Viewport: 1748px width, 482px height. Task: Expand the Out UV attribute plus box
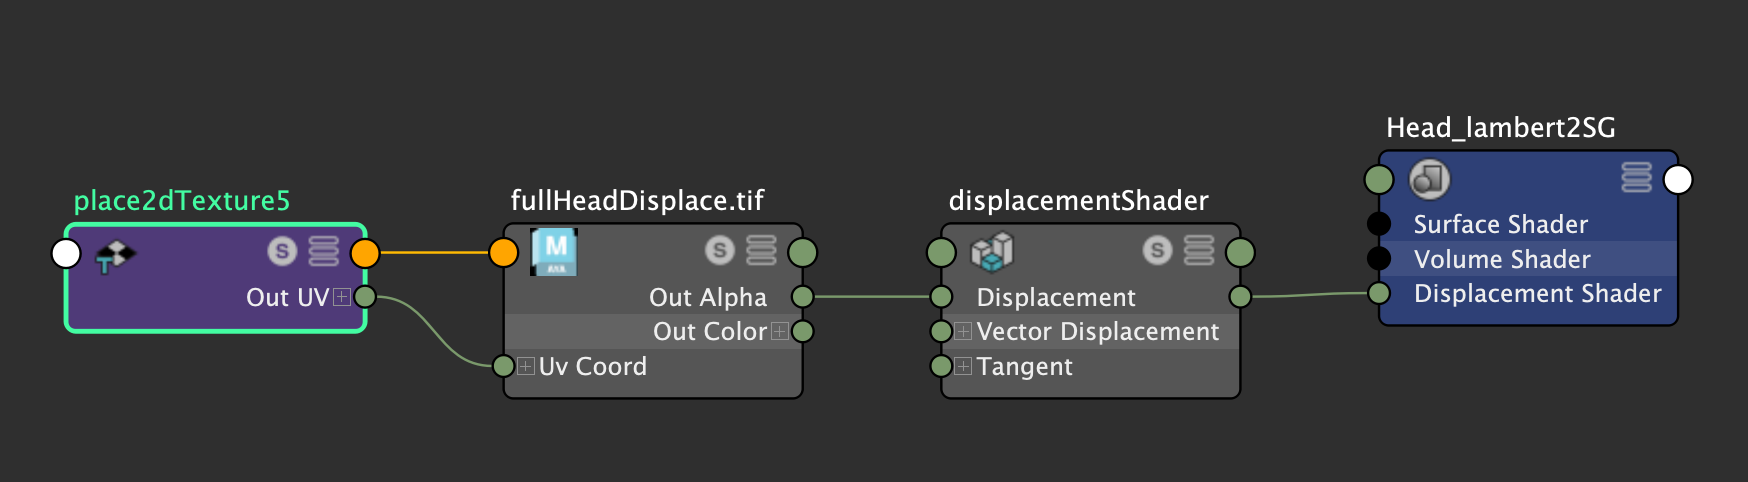point(341,297)
